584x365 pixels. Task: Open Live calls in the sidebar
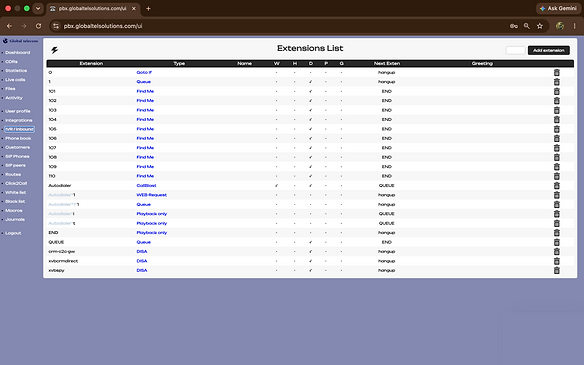(x=15, y=80)
